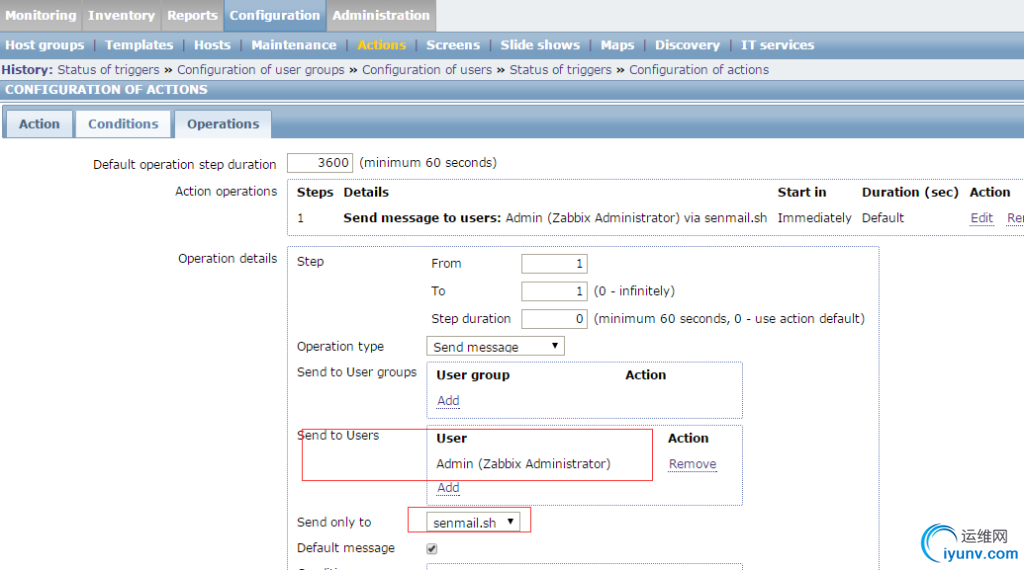Go to Maps submenu
Screen dimensions: 1024x570
(617, 45)
